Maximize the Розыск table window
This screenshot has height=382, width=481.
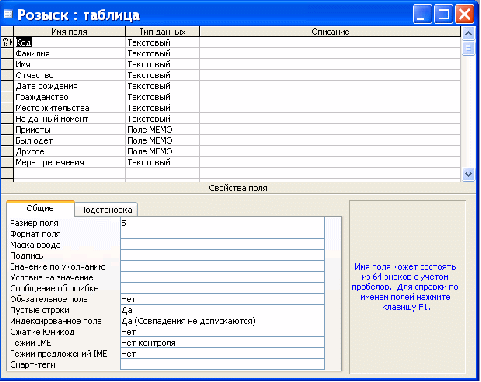point(444,14)
